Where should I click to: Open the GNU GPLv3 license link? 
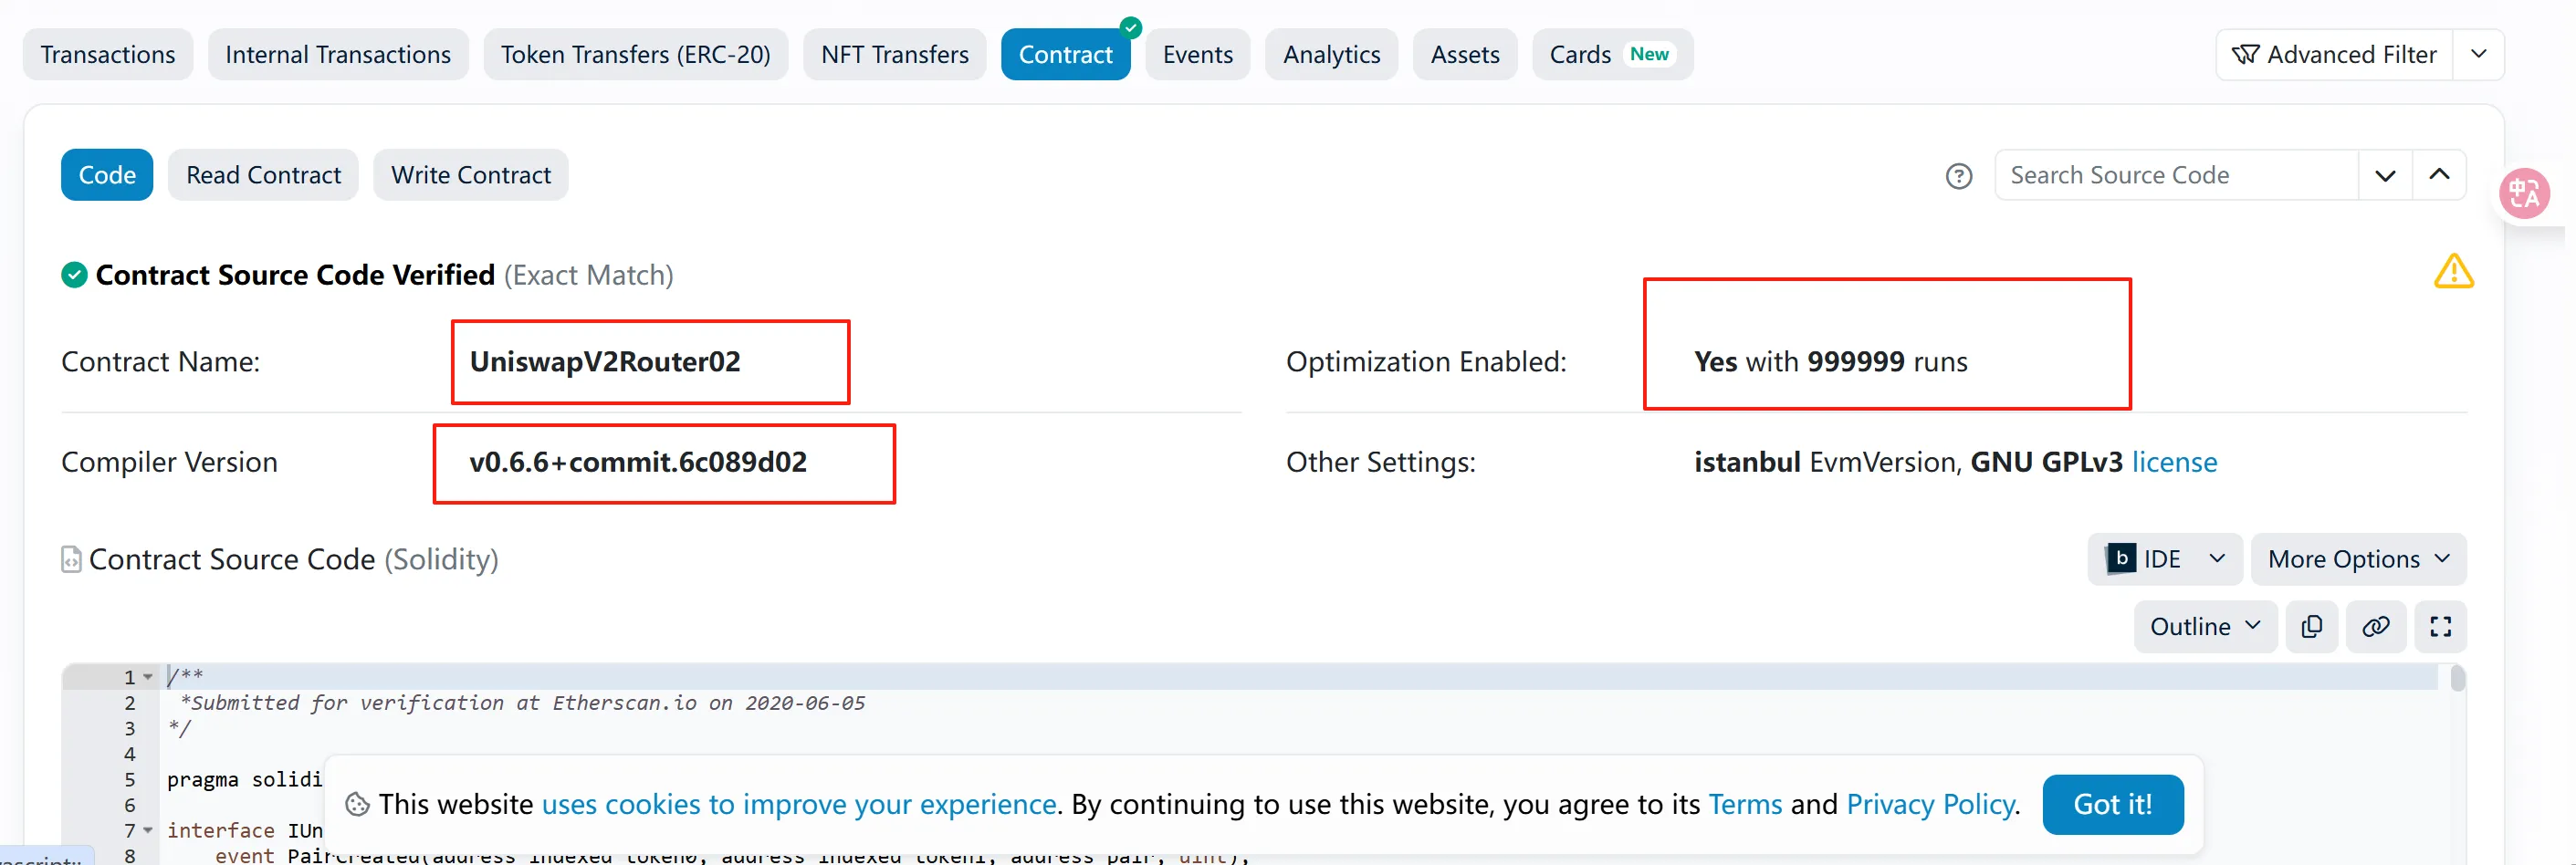[x=2174, y=462]
